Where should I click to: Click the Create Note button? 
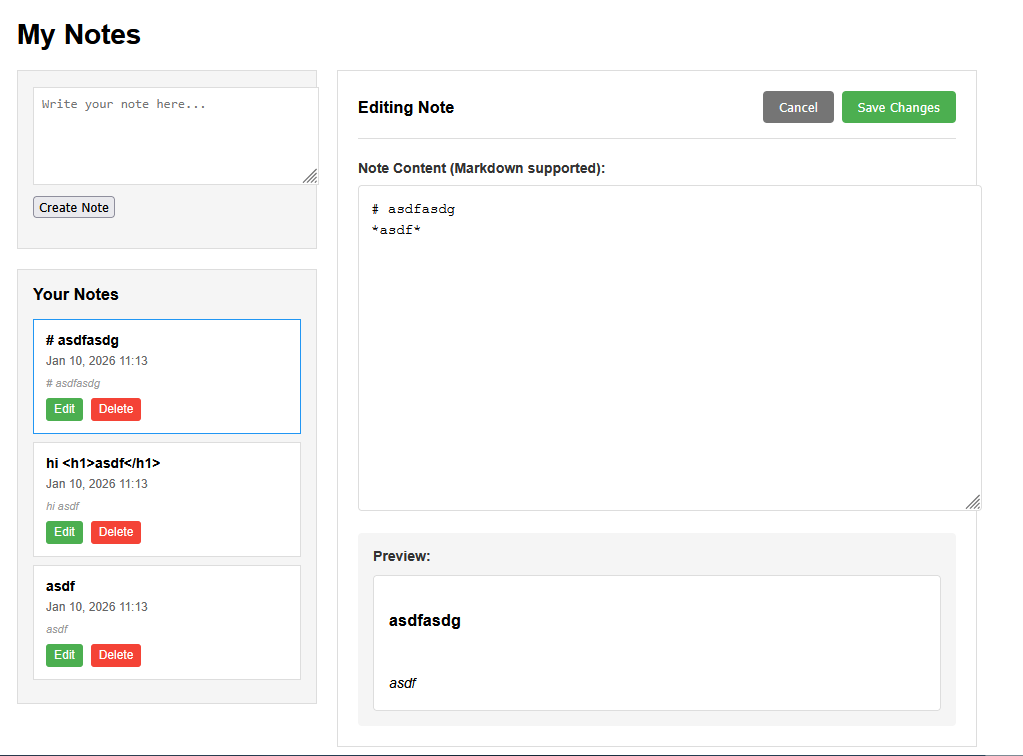click(74, 207)
